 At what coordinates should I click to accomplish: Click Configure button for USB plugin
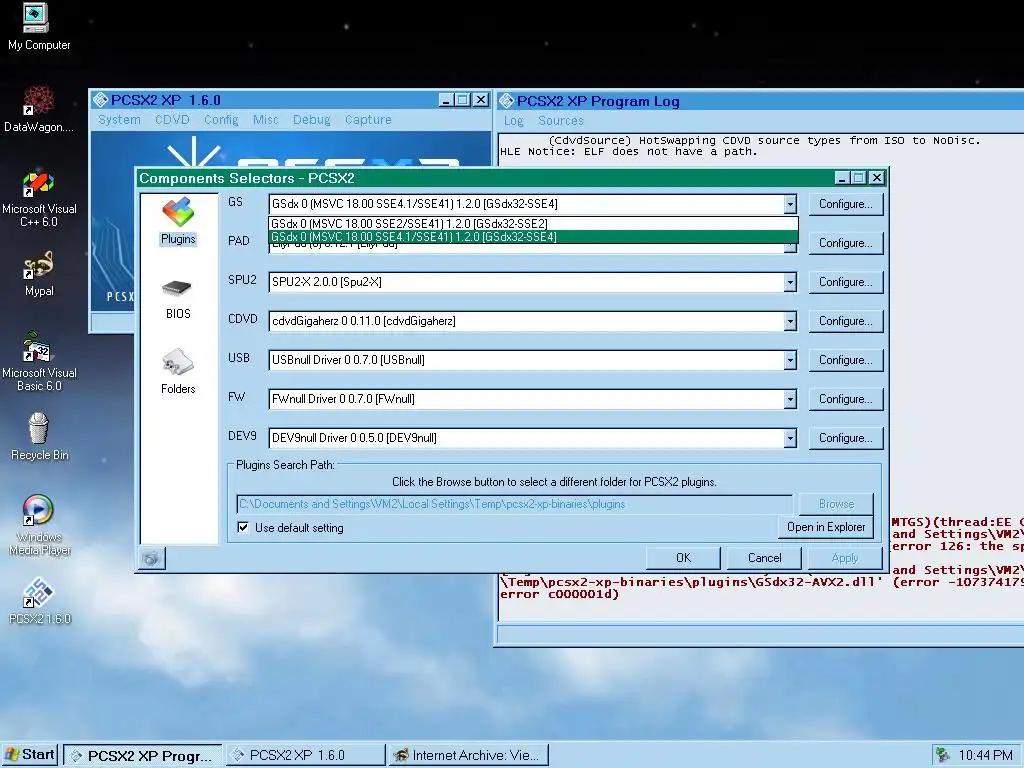pyautogui.click(x=846, y=360)
